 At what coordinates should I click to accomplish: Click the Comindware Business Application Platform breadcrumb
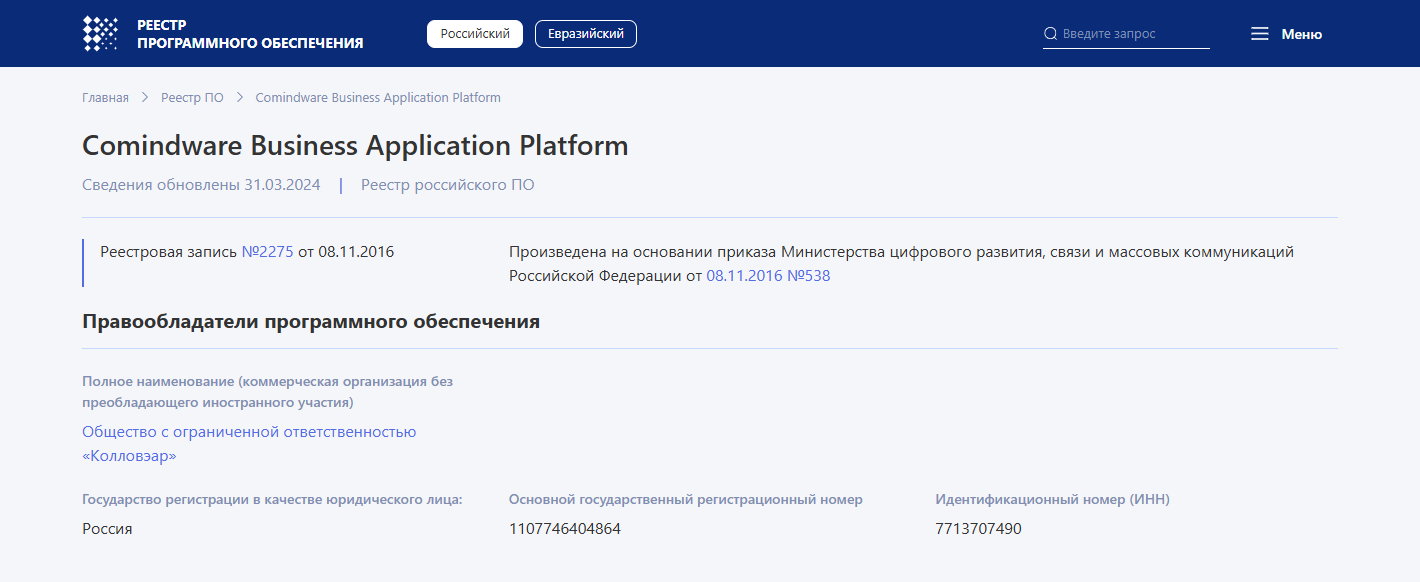[377, 97]
